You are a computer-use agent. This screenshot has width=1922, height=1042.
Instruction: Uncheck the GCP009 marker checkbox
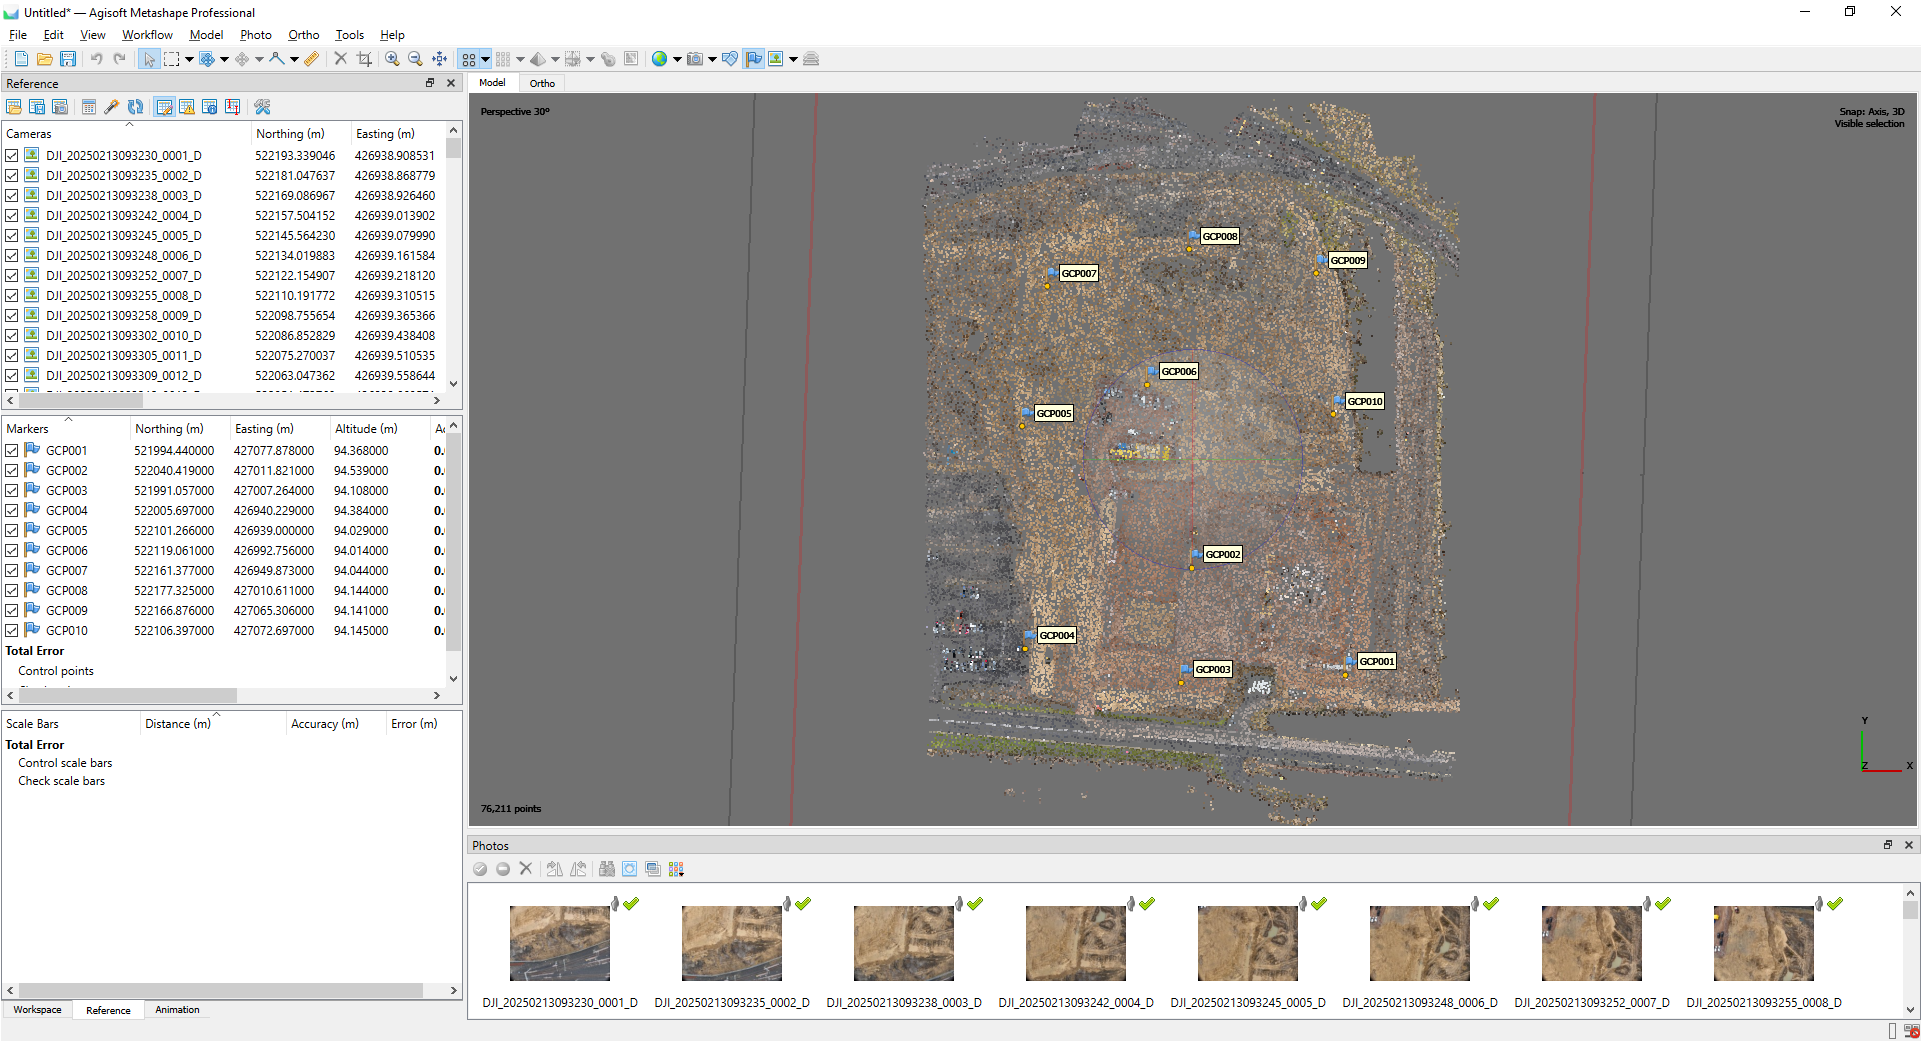click(12, 611)
